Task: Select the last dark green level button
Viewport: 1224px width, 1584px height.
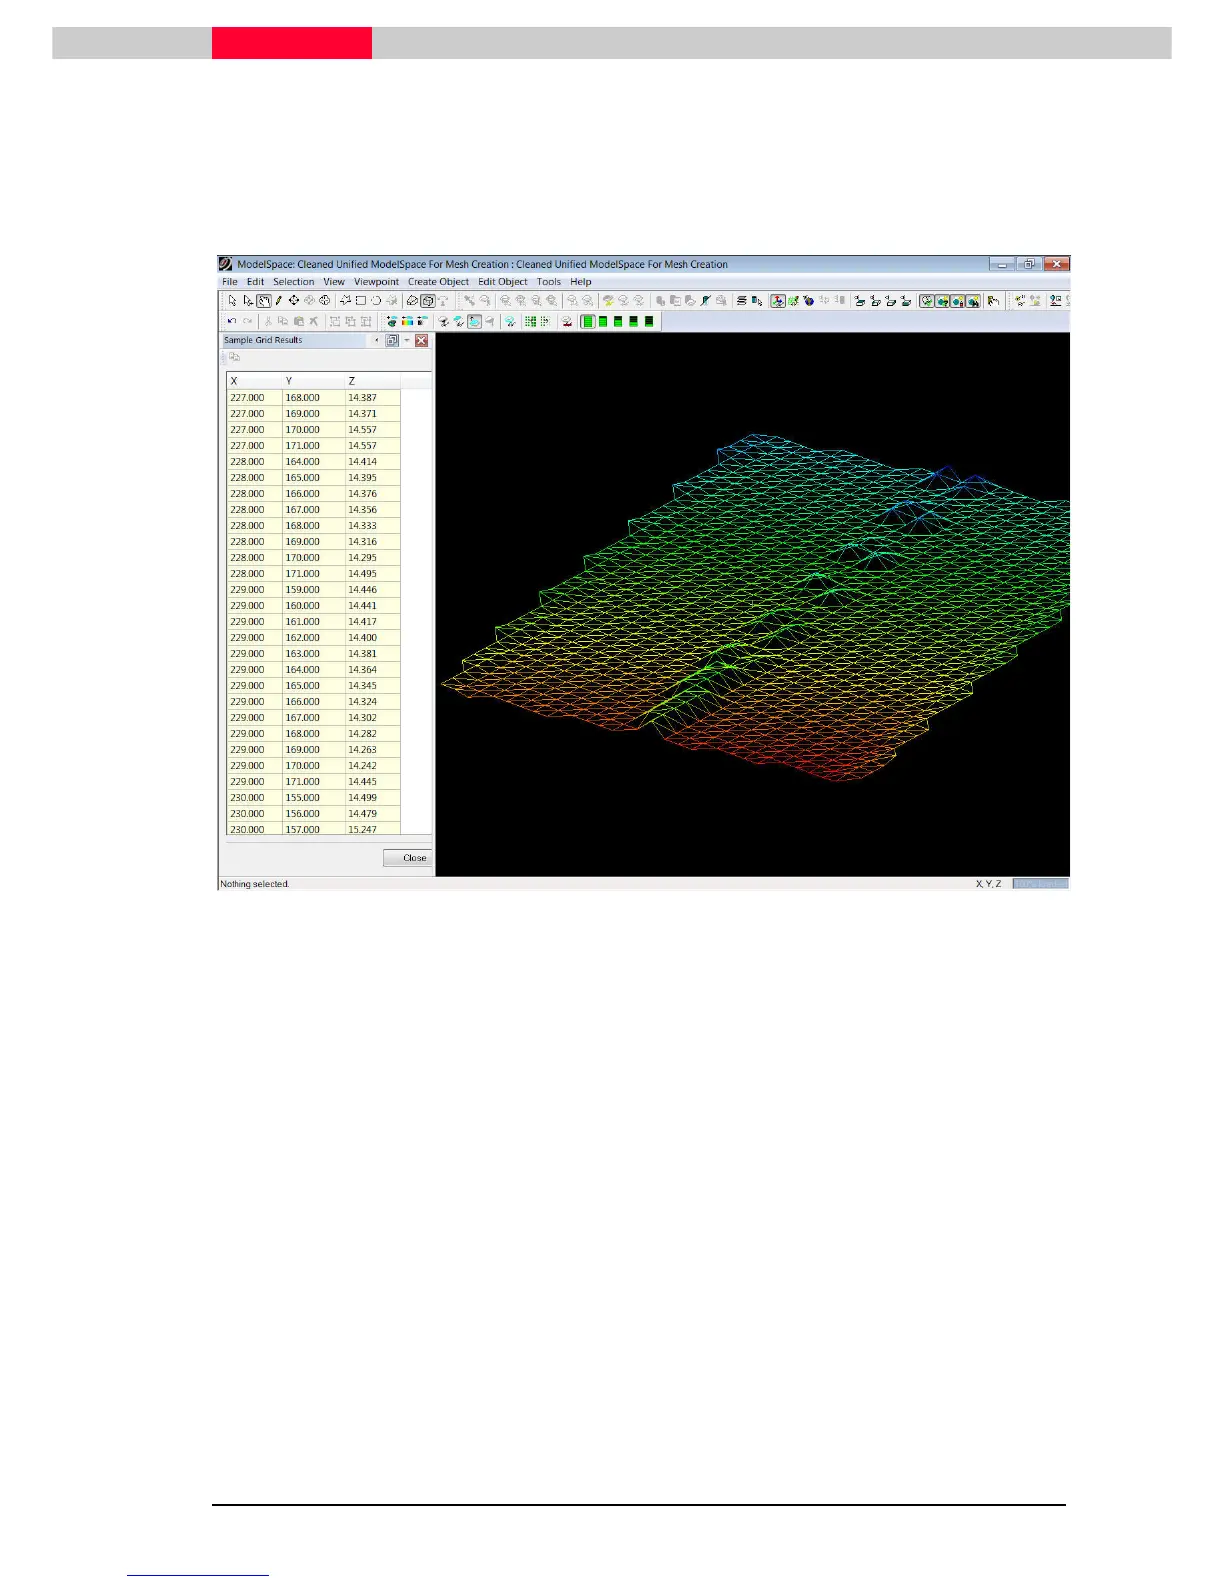Action: click(649, 321)
